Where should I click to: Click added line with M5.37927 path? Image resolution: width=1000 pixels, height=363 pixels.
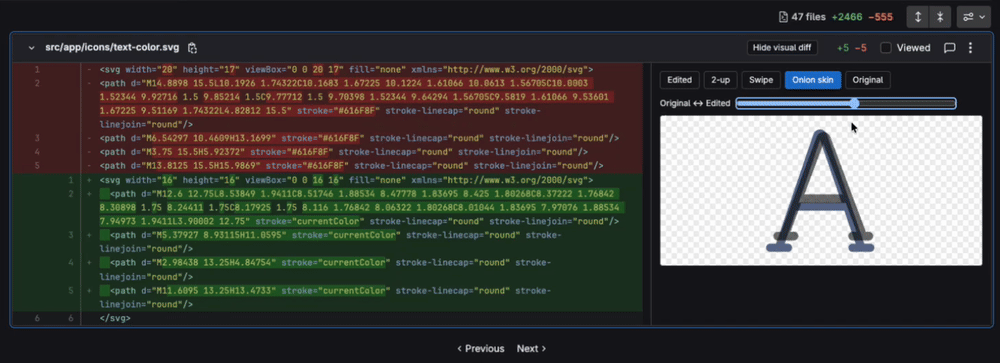[x=330, y=242]
